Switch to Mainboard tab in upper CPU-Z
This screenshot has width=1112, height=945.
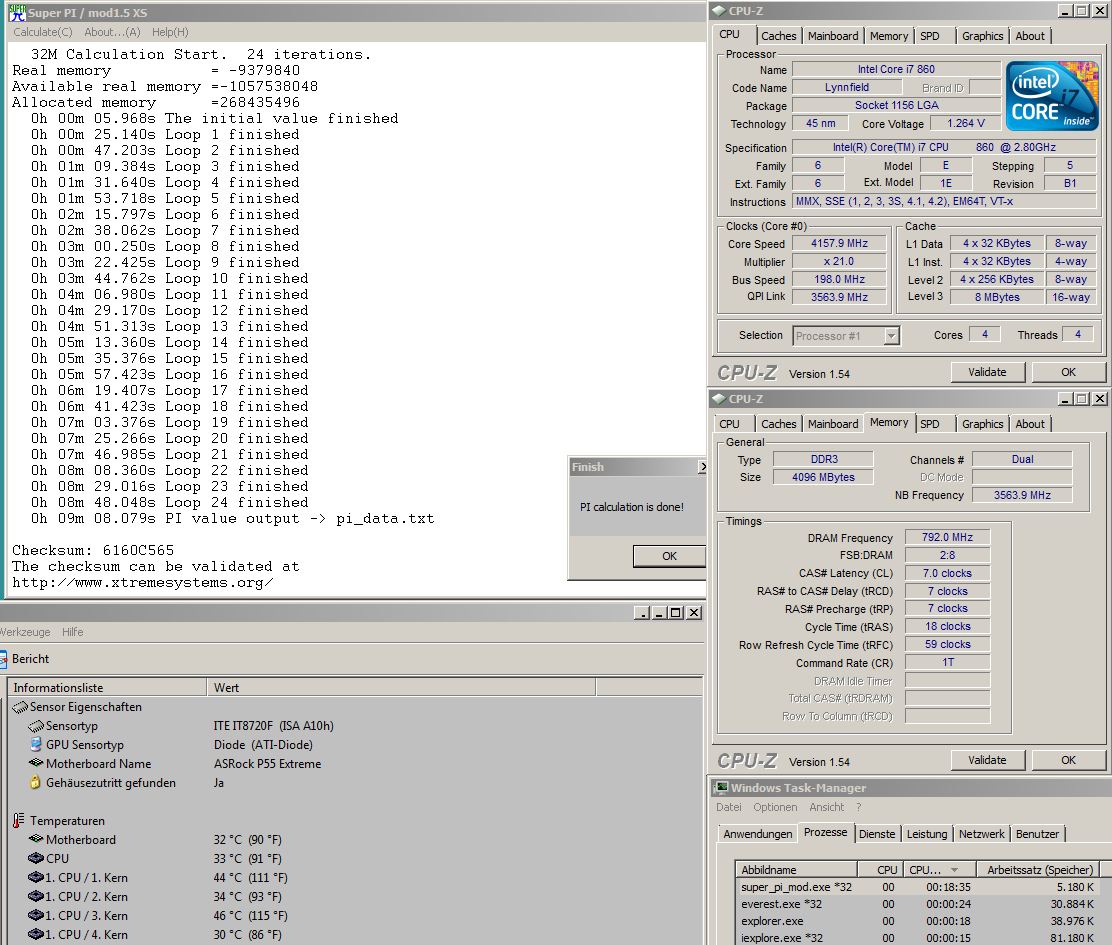833,36
